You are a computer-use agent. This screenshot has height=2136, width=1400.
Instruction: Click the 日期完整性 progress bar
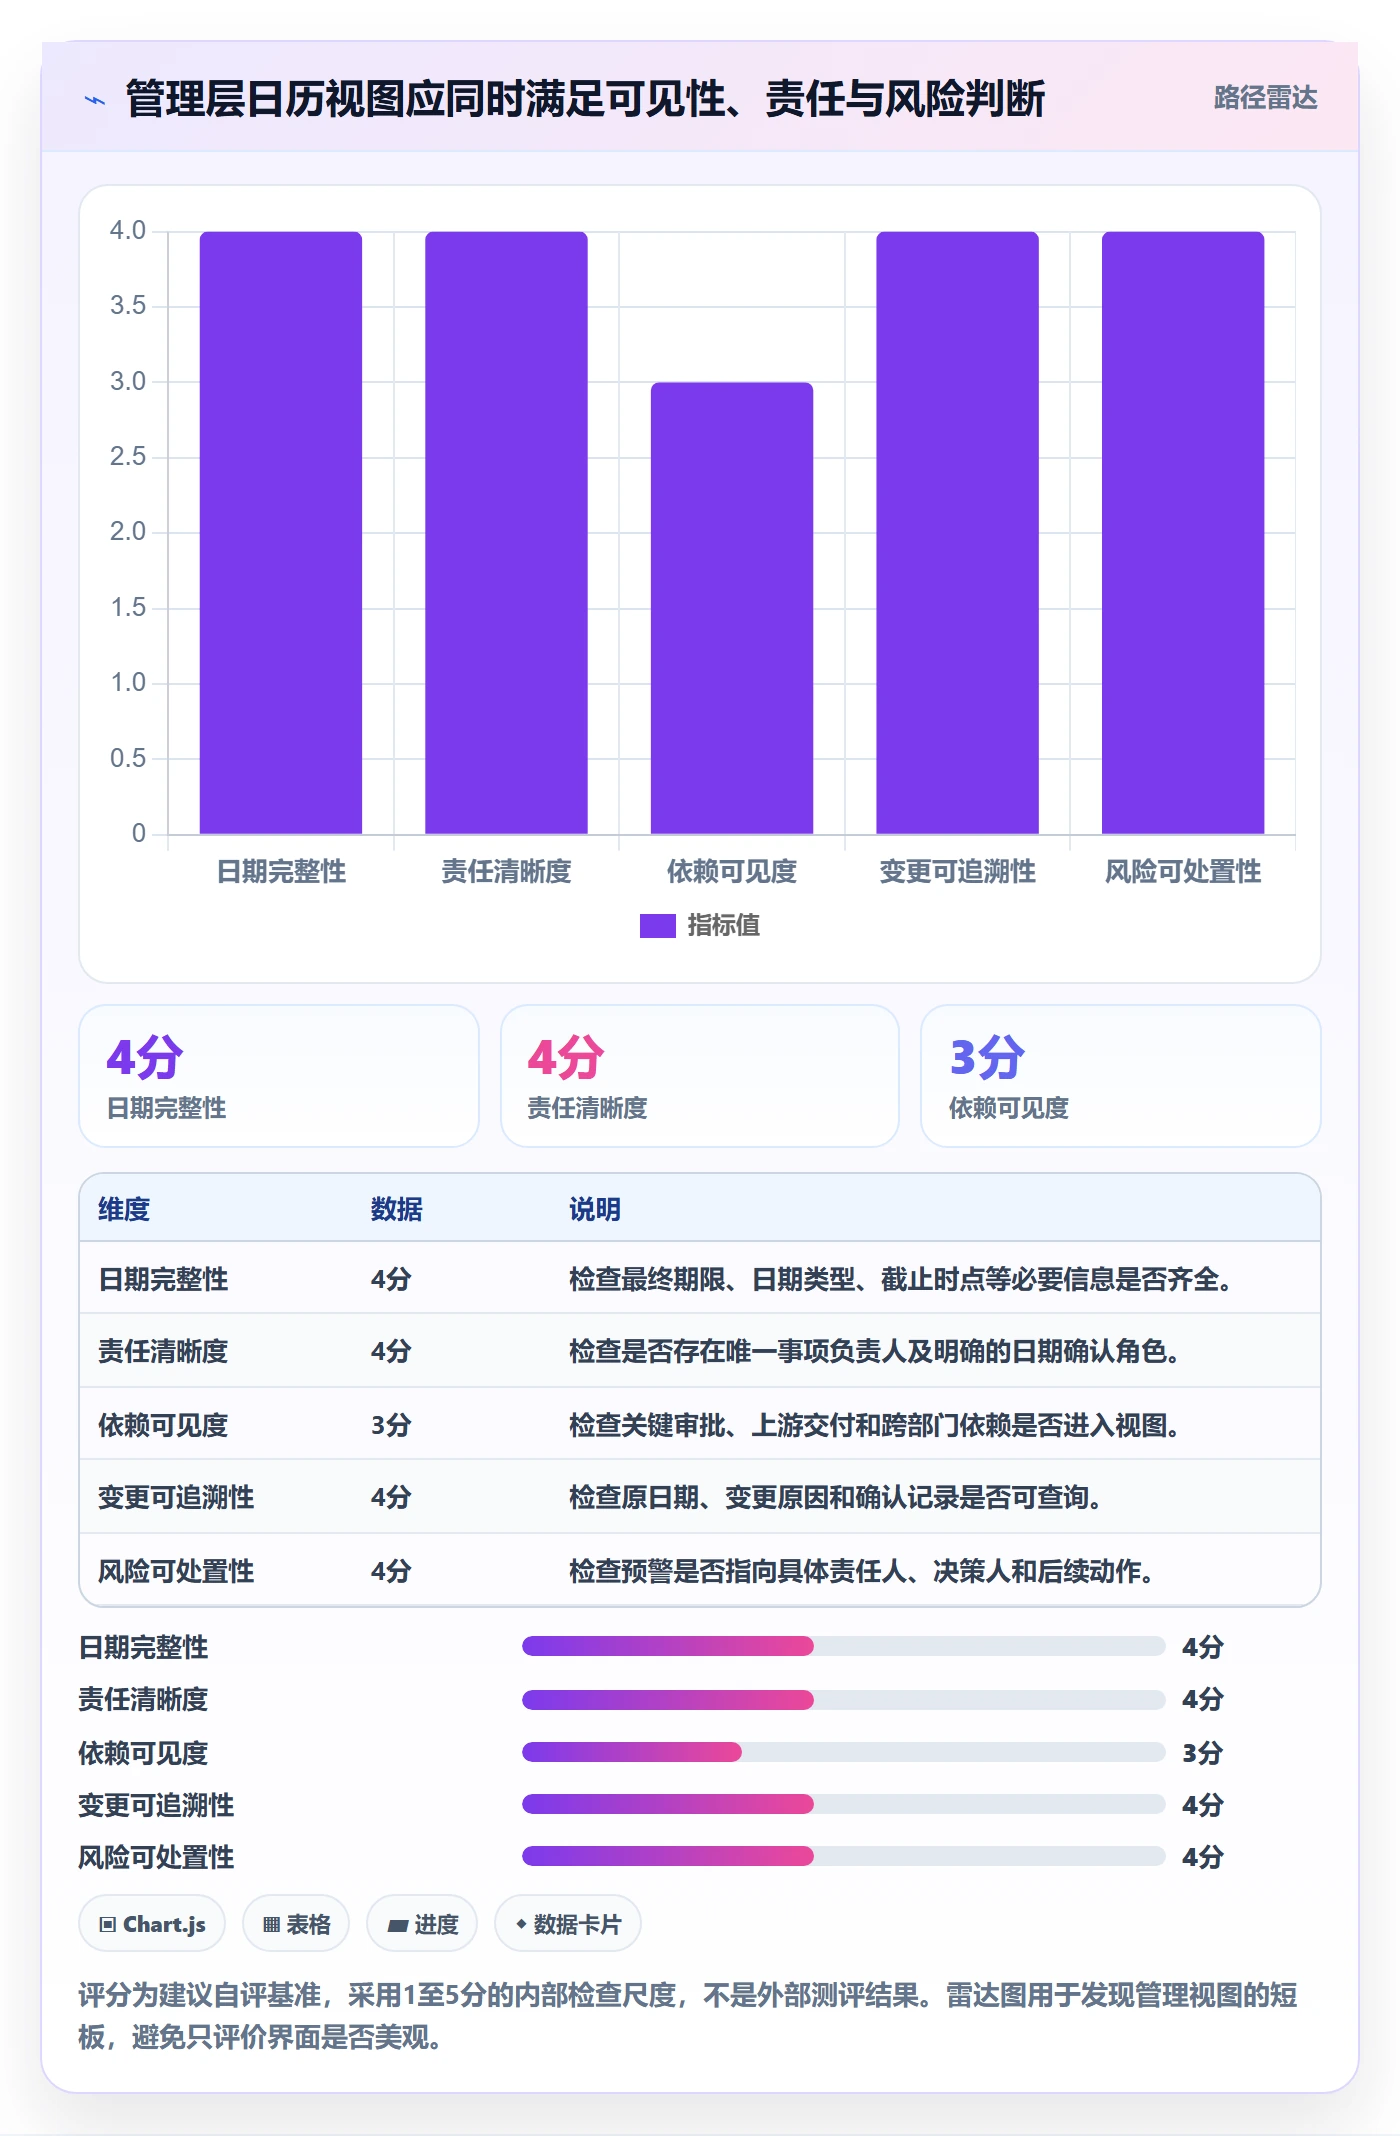tap(844, 1646)
